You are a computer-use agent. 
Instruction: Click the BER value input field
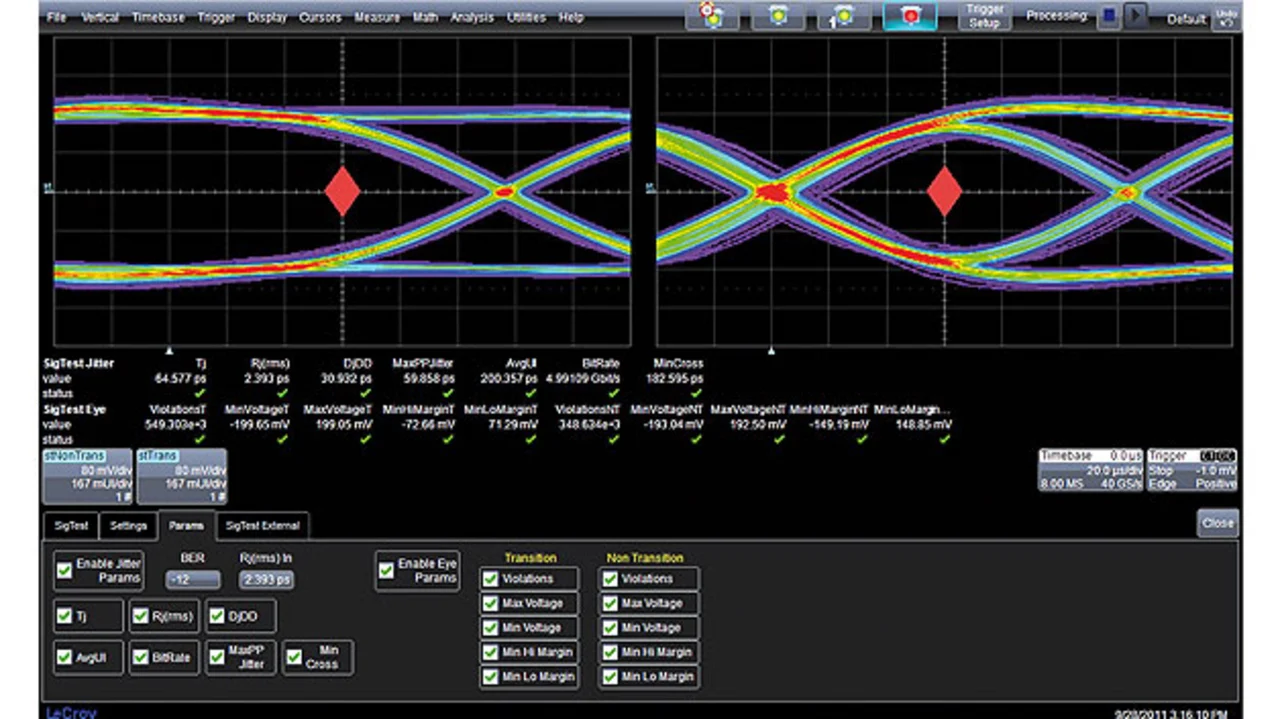[x=193, y=579]
